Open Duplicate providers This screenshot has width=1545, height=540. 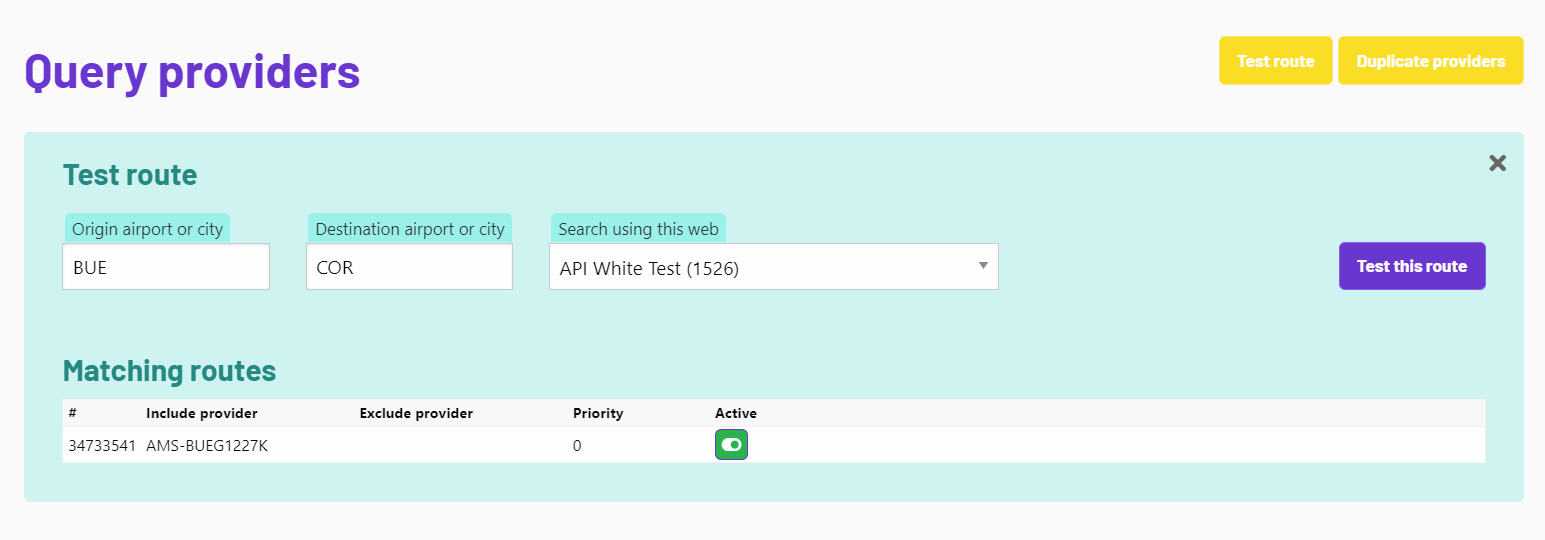click(1430, 61)
